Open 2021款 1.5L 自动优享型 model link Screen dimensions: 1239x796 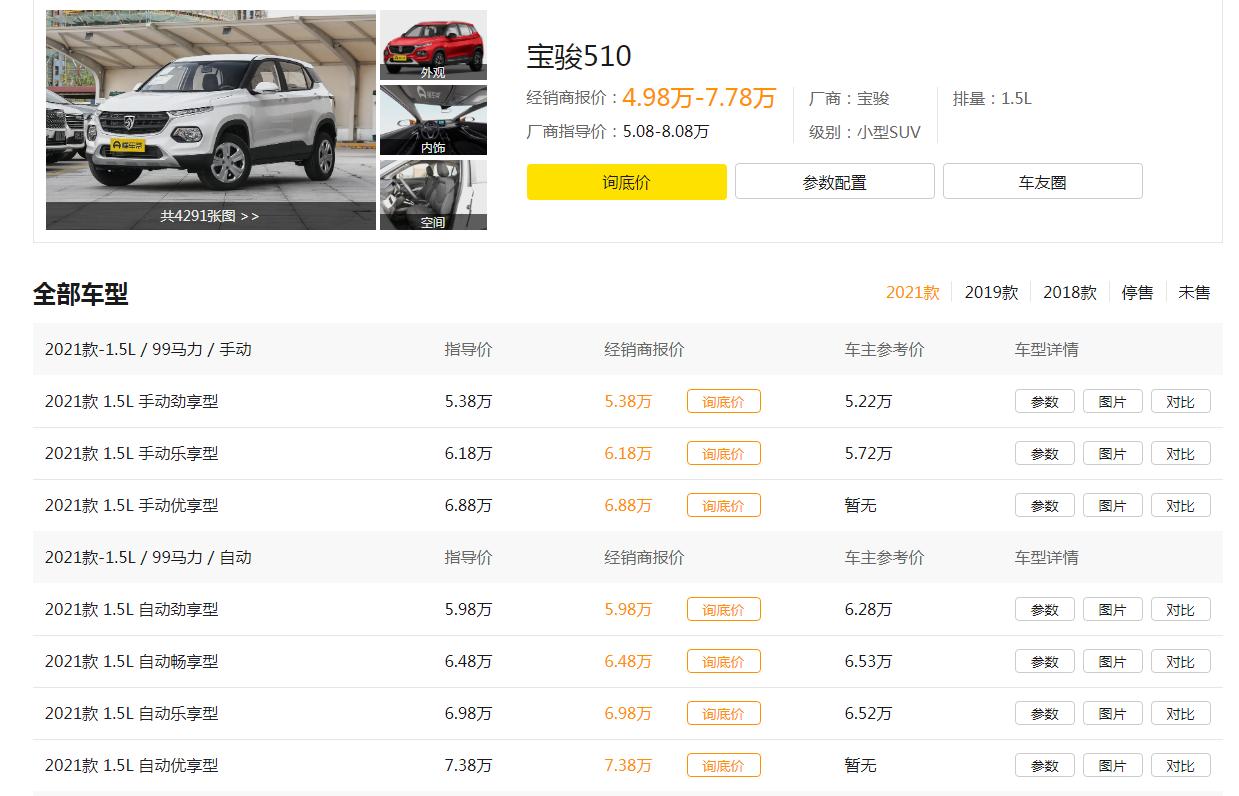coord(131,765)
